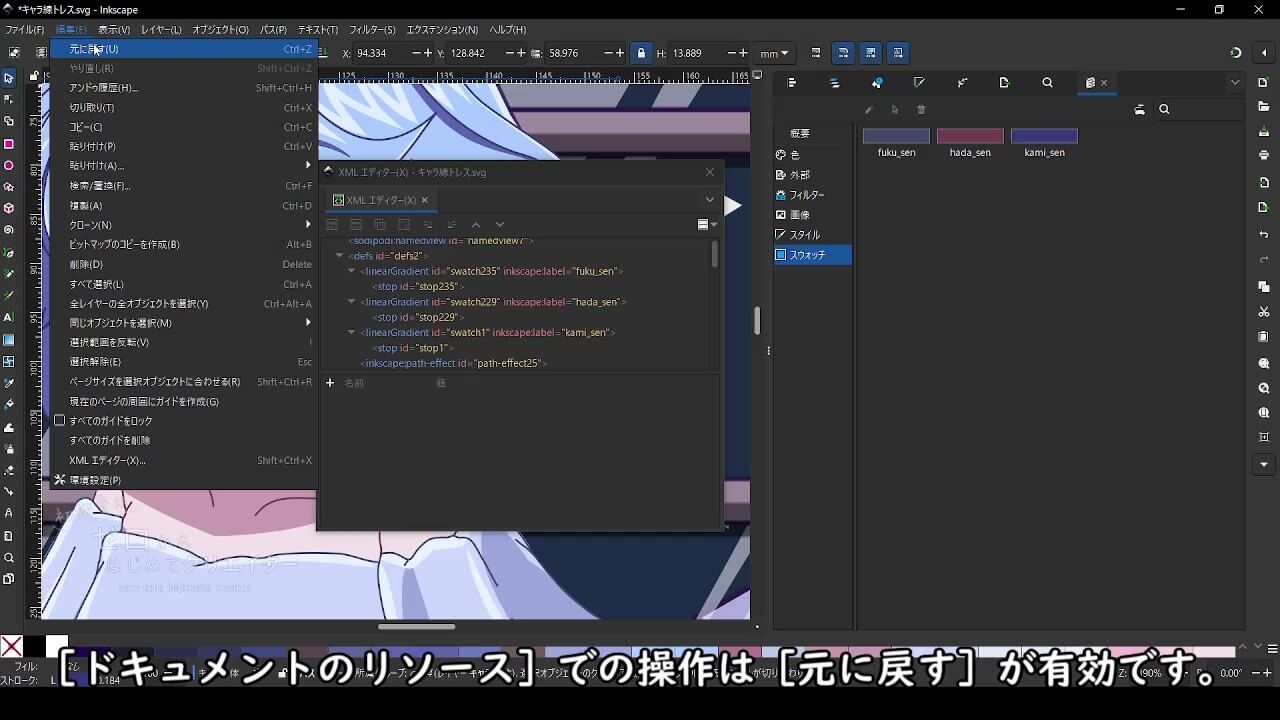This screenshot has width=1280, height=720.
Task: Select the Star polygon tool
Action: click(x=9, y=187)
